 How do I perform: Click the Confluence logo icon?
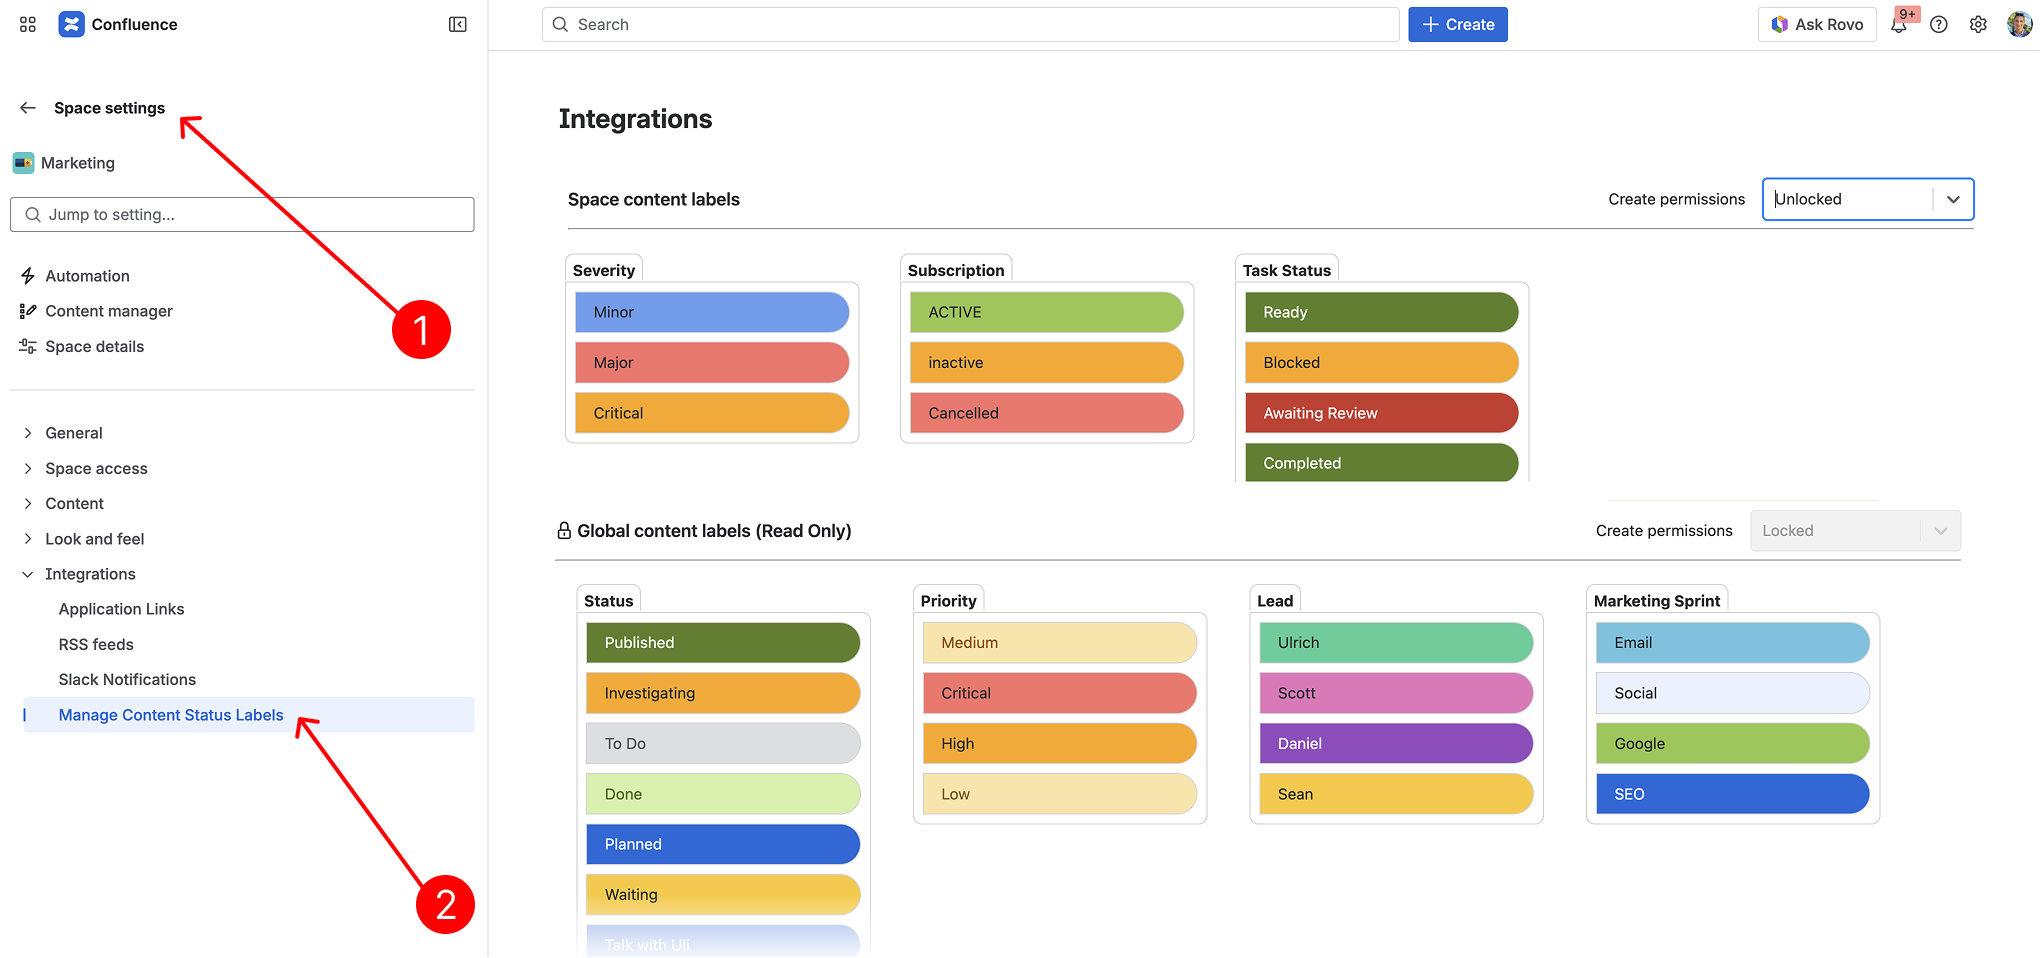point(71,24)
